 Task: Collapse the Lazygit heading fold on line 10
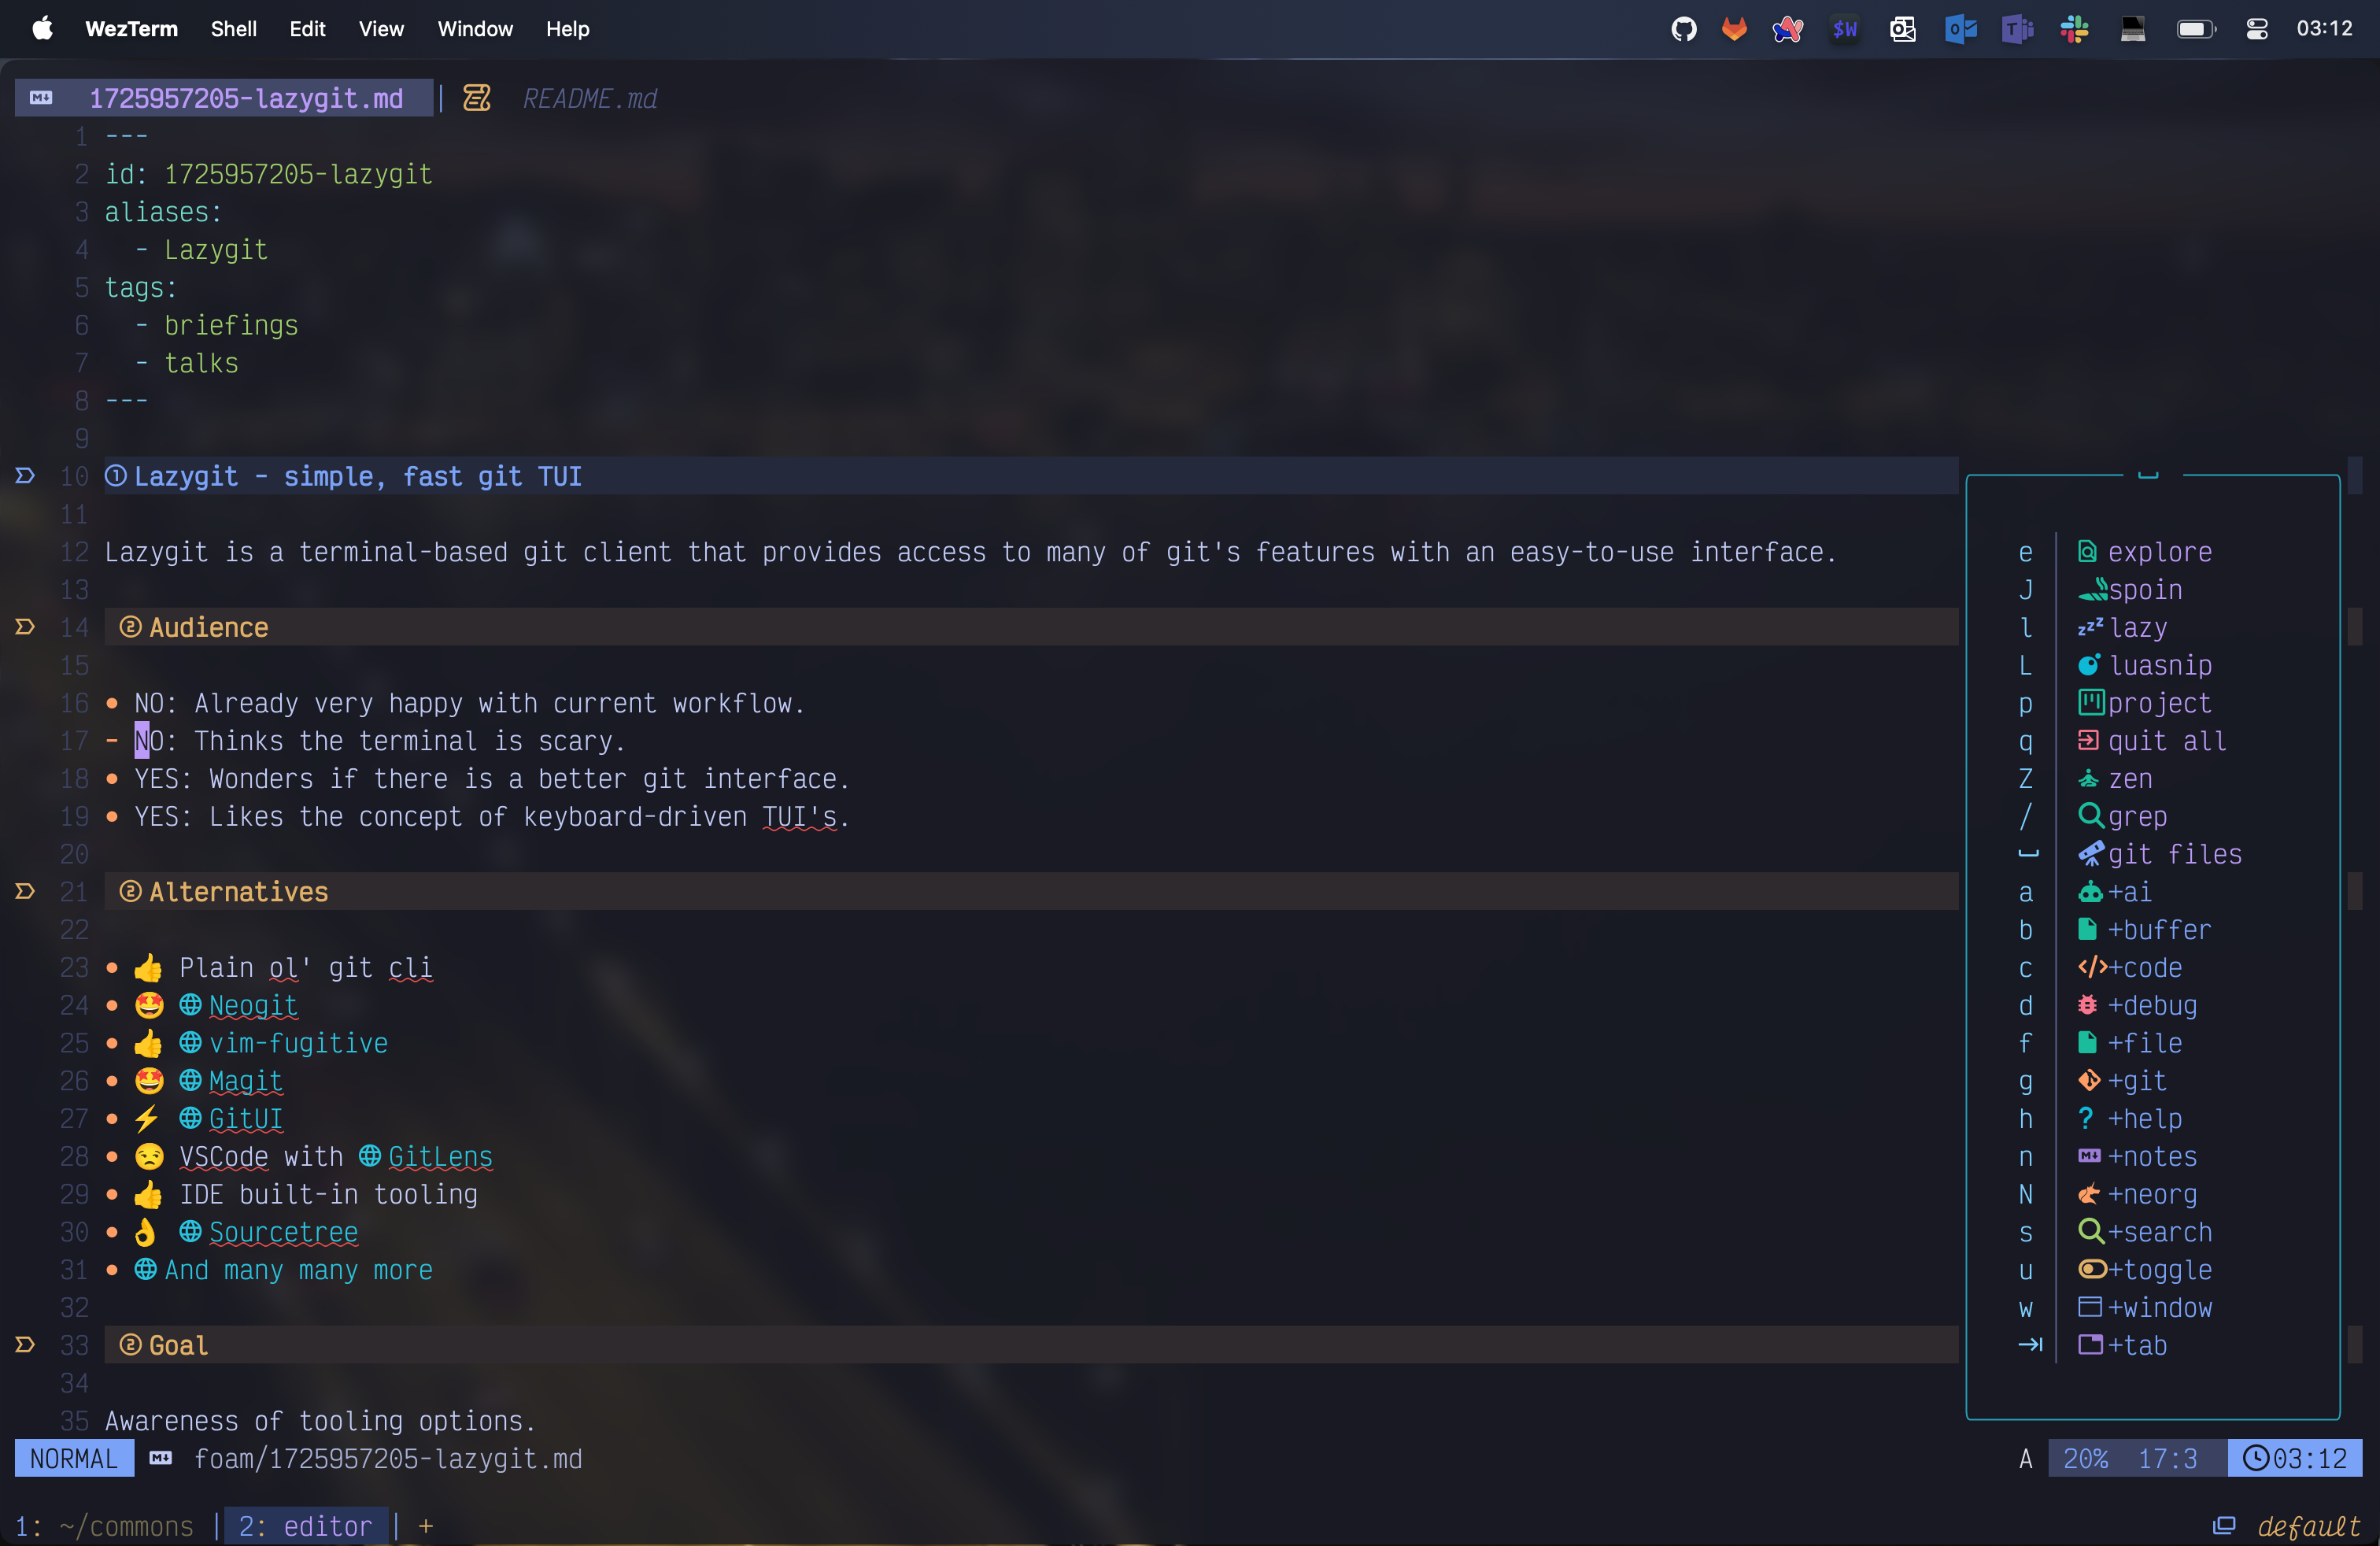pos(25,476)
